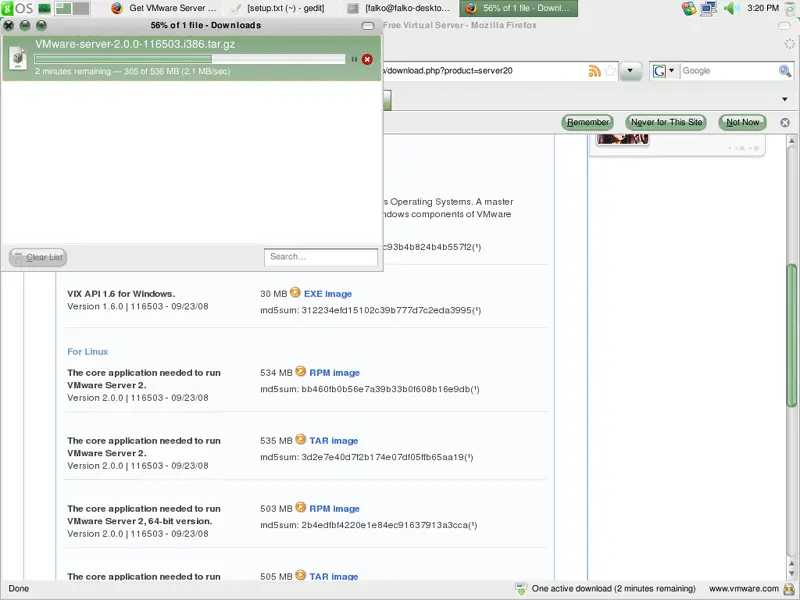Launch the terminal icon in top panel
Viewport: 800px width, 600px height.
pos(44,8)
